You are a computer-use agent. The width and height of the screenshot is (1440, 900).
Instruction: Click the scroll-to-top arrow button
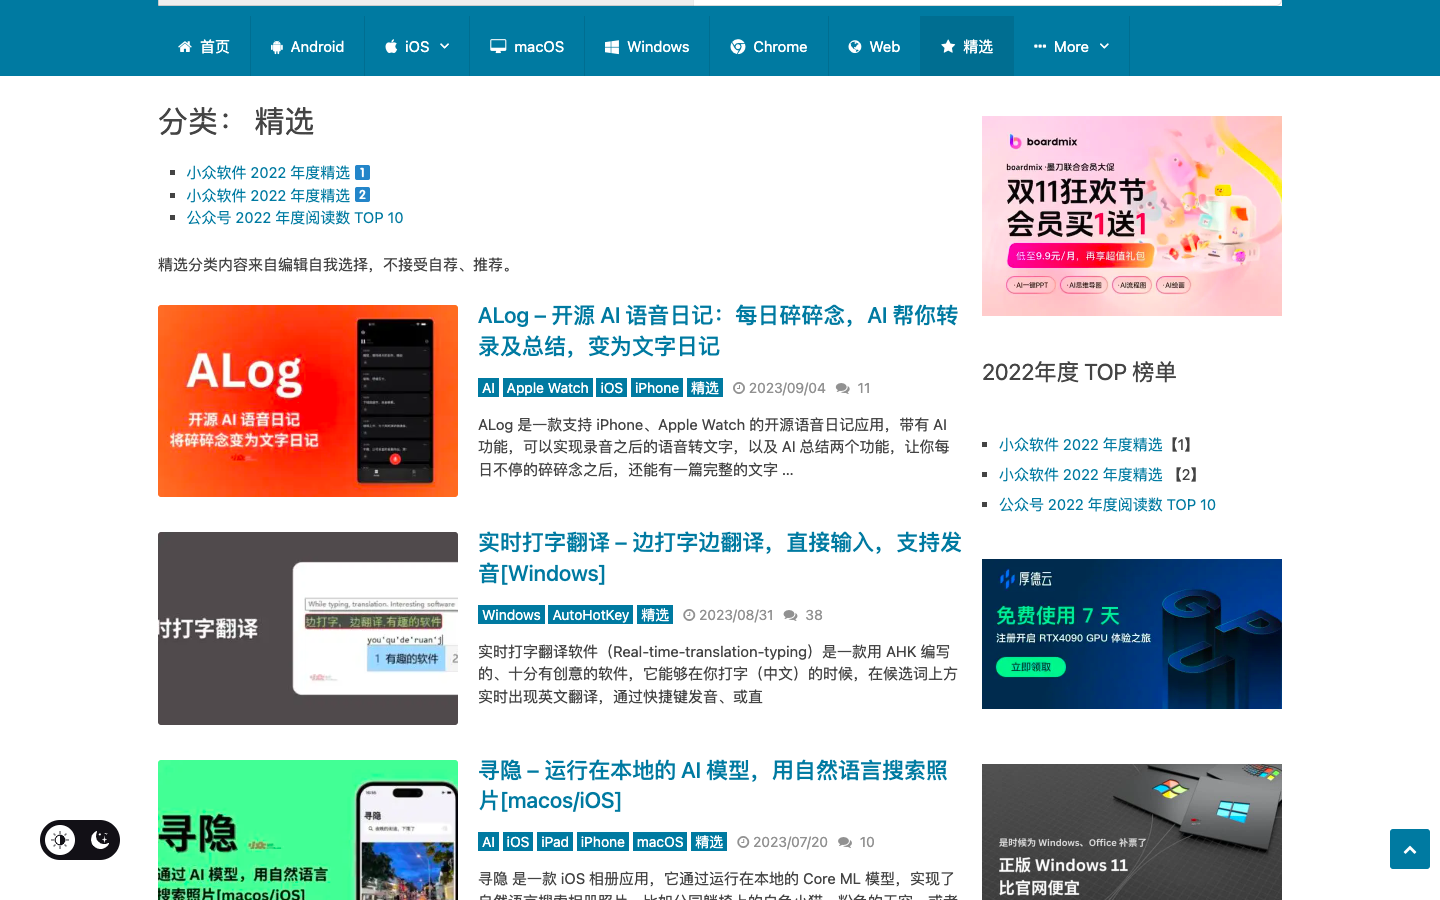pyautogui.click(x=1410, y=849)
